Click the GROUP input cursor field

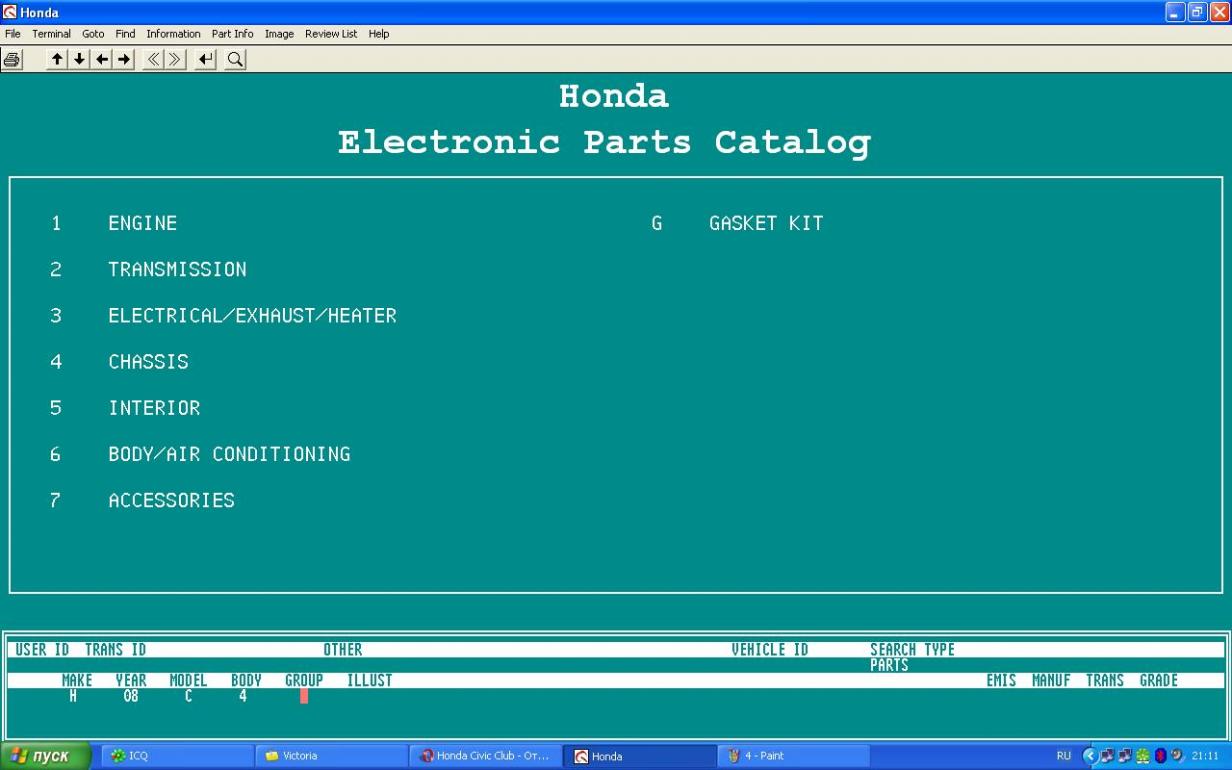pyautogui.click(x=304, y=696)
